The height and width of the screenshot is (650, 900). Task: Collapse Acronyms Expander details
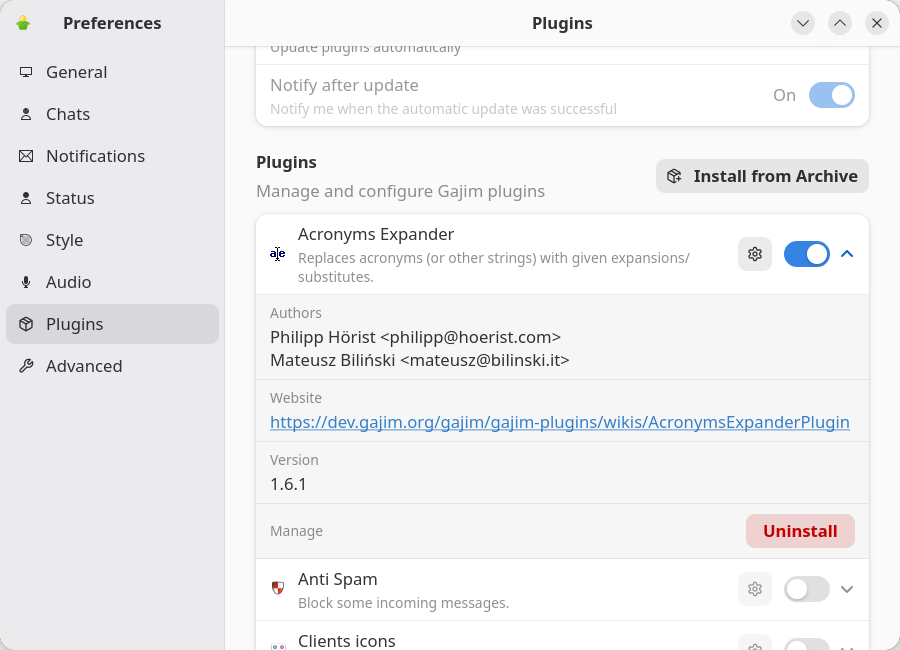tap(847, 254)
